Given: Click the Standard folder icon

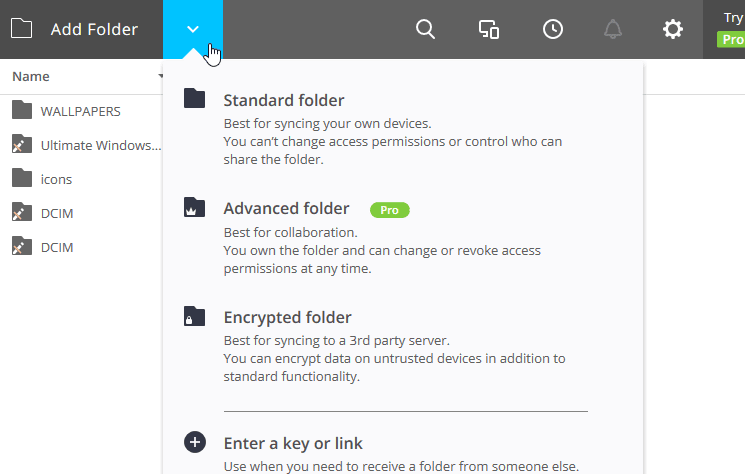Looking at the screenshot, I should tap(194, 98).
